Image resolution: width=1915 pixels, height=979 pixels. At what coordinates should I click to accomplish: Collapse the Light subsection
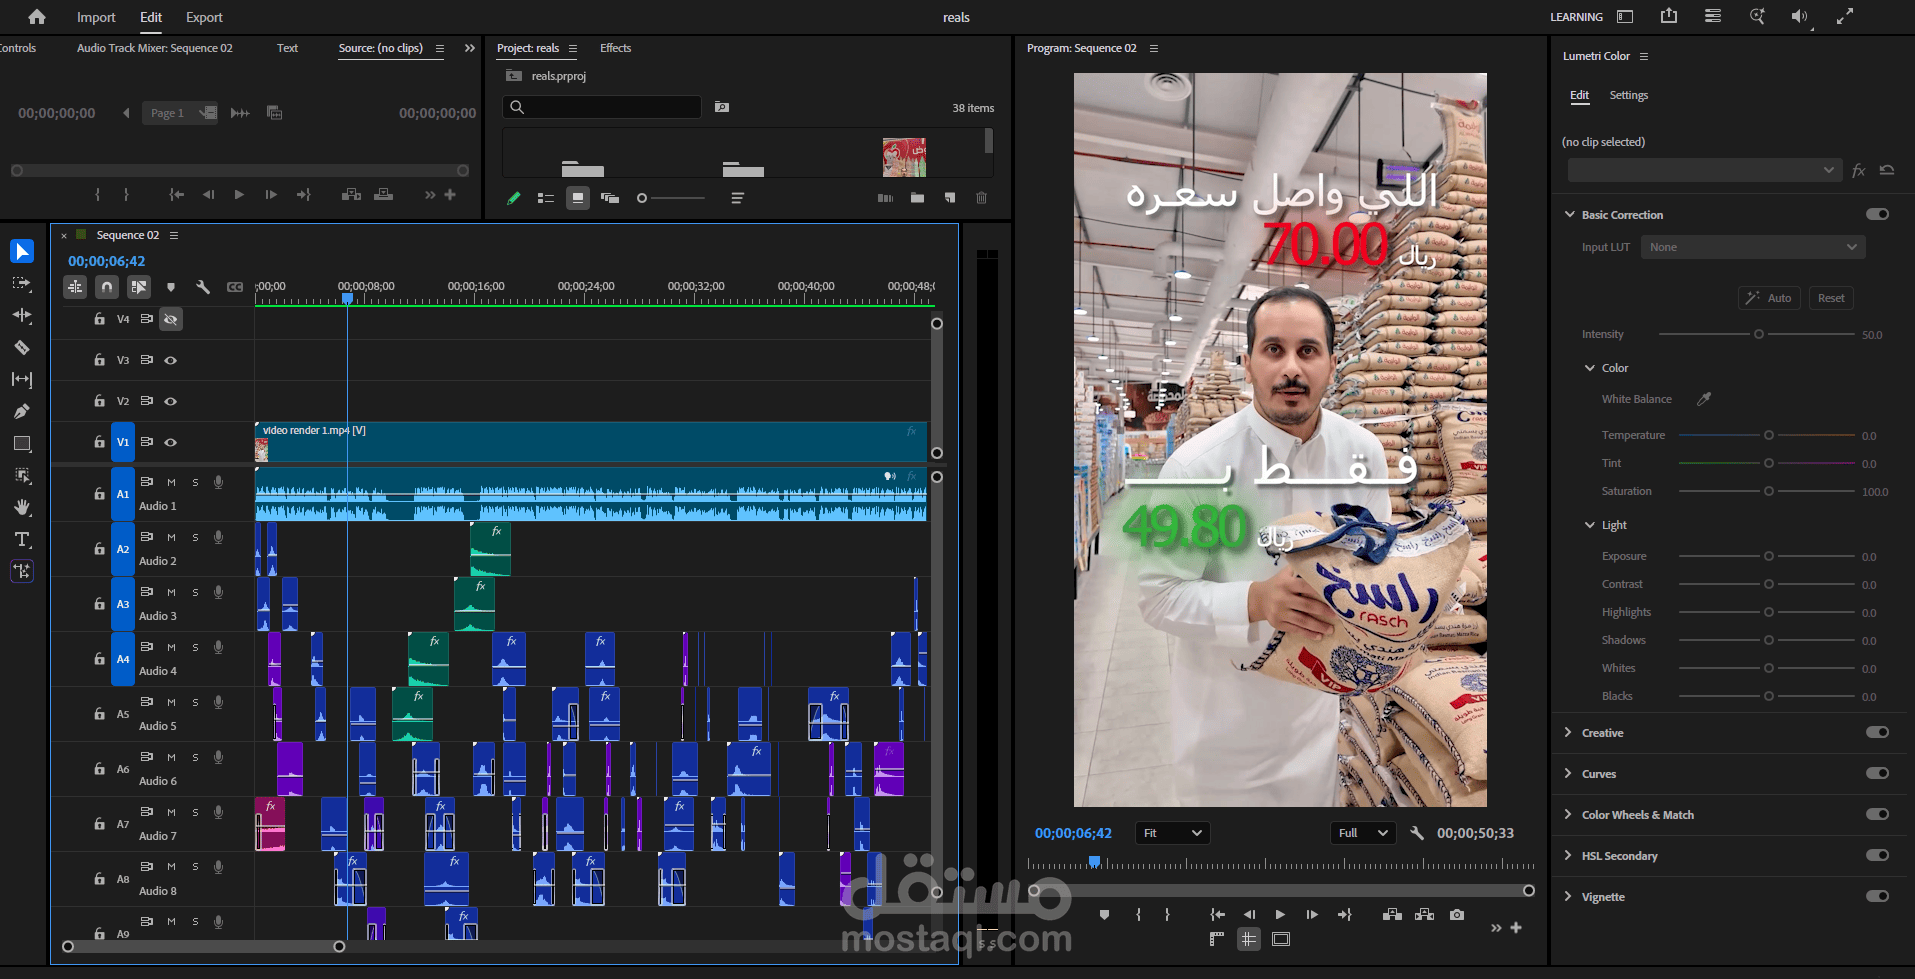tap(1590, 525)
